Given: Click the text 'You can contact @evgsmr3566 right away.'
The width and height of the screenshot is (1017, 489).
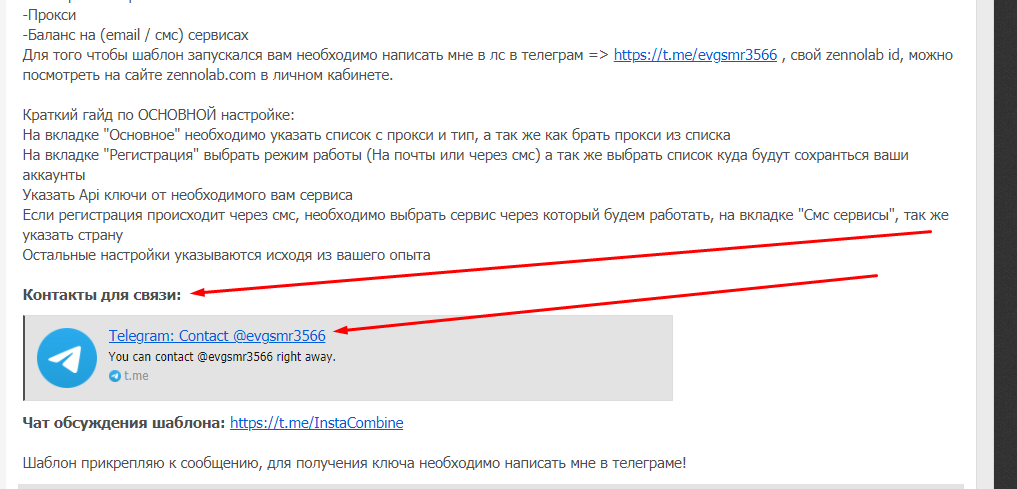Looking at the screenshot, I should pyautogui.click(x=222, y=357).
